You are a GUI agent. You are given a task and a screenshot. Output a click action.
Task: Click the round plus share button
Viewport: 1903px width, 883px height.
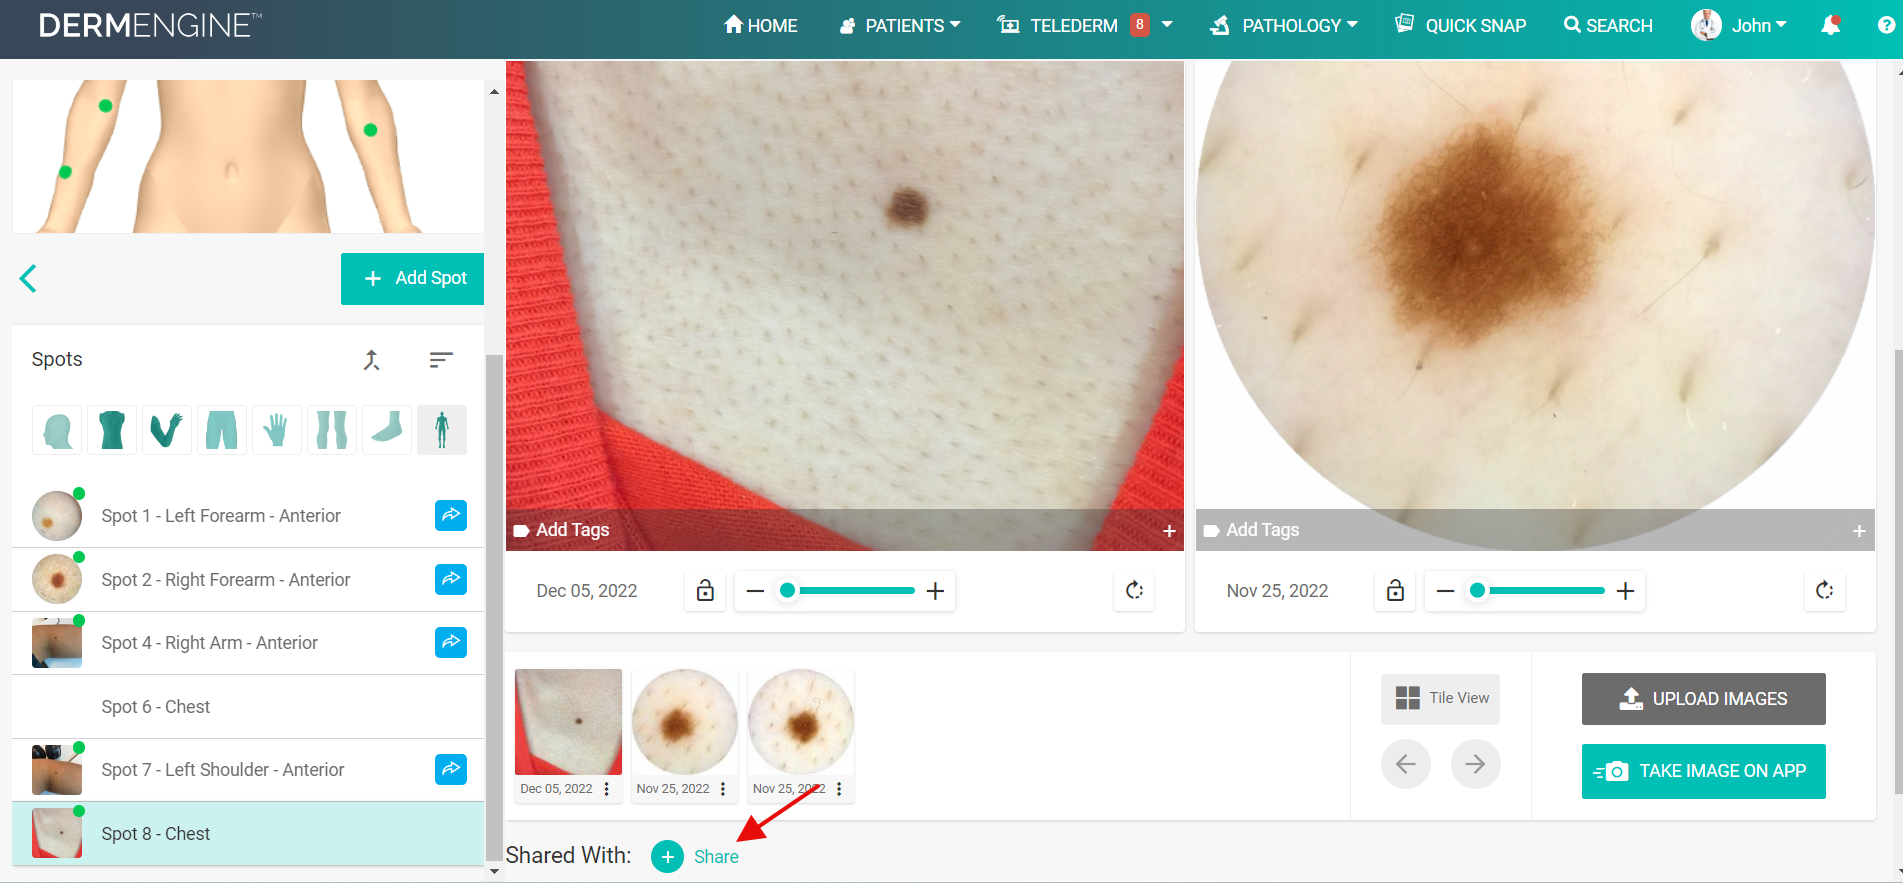[667, 857]
